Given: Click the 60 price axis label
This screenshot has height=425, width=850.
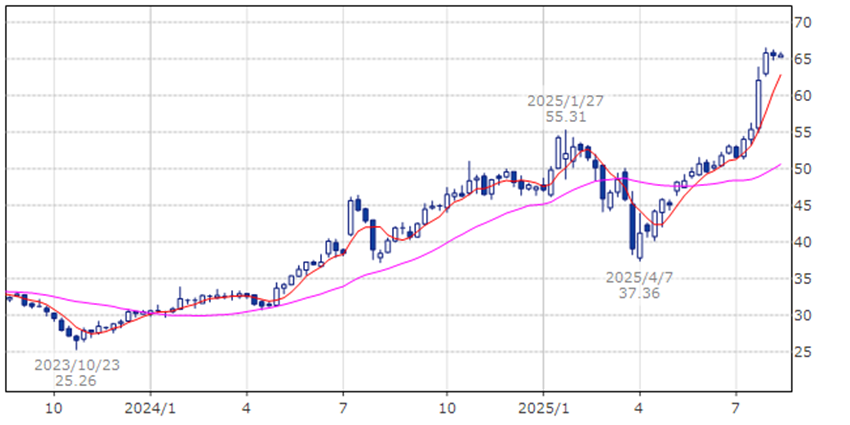Looking at the screenshot, I should [801, 96].
